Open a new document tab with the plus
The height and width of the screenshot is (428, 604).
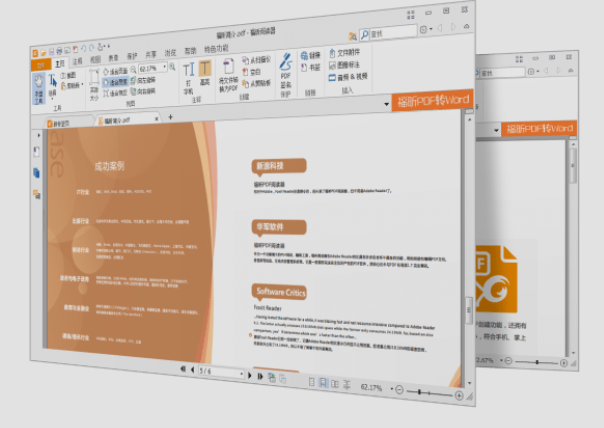pos(170,117)
